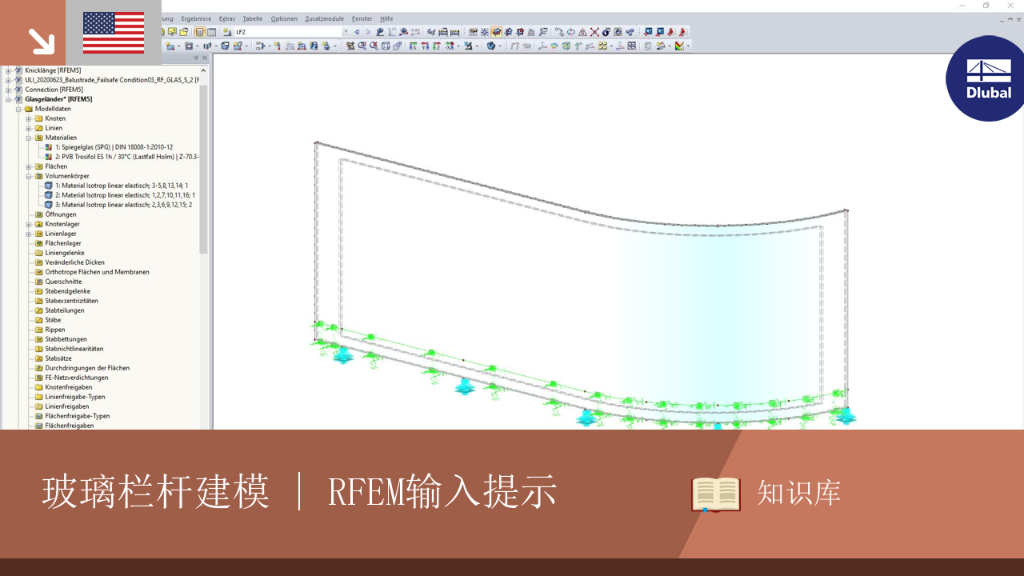Select Knotenfreigaben tree entry
The image size is (1024, 576).
point(69,387)
